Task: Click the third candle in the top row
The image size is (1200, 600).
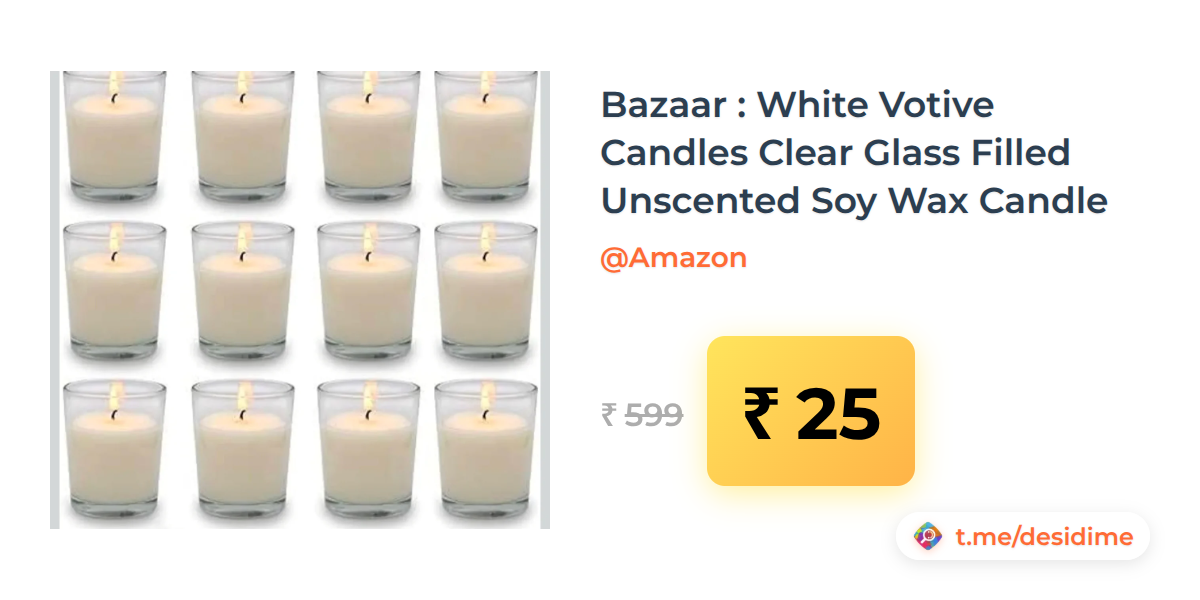Action: coord(368,135)
